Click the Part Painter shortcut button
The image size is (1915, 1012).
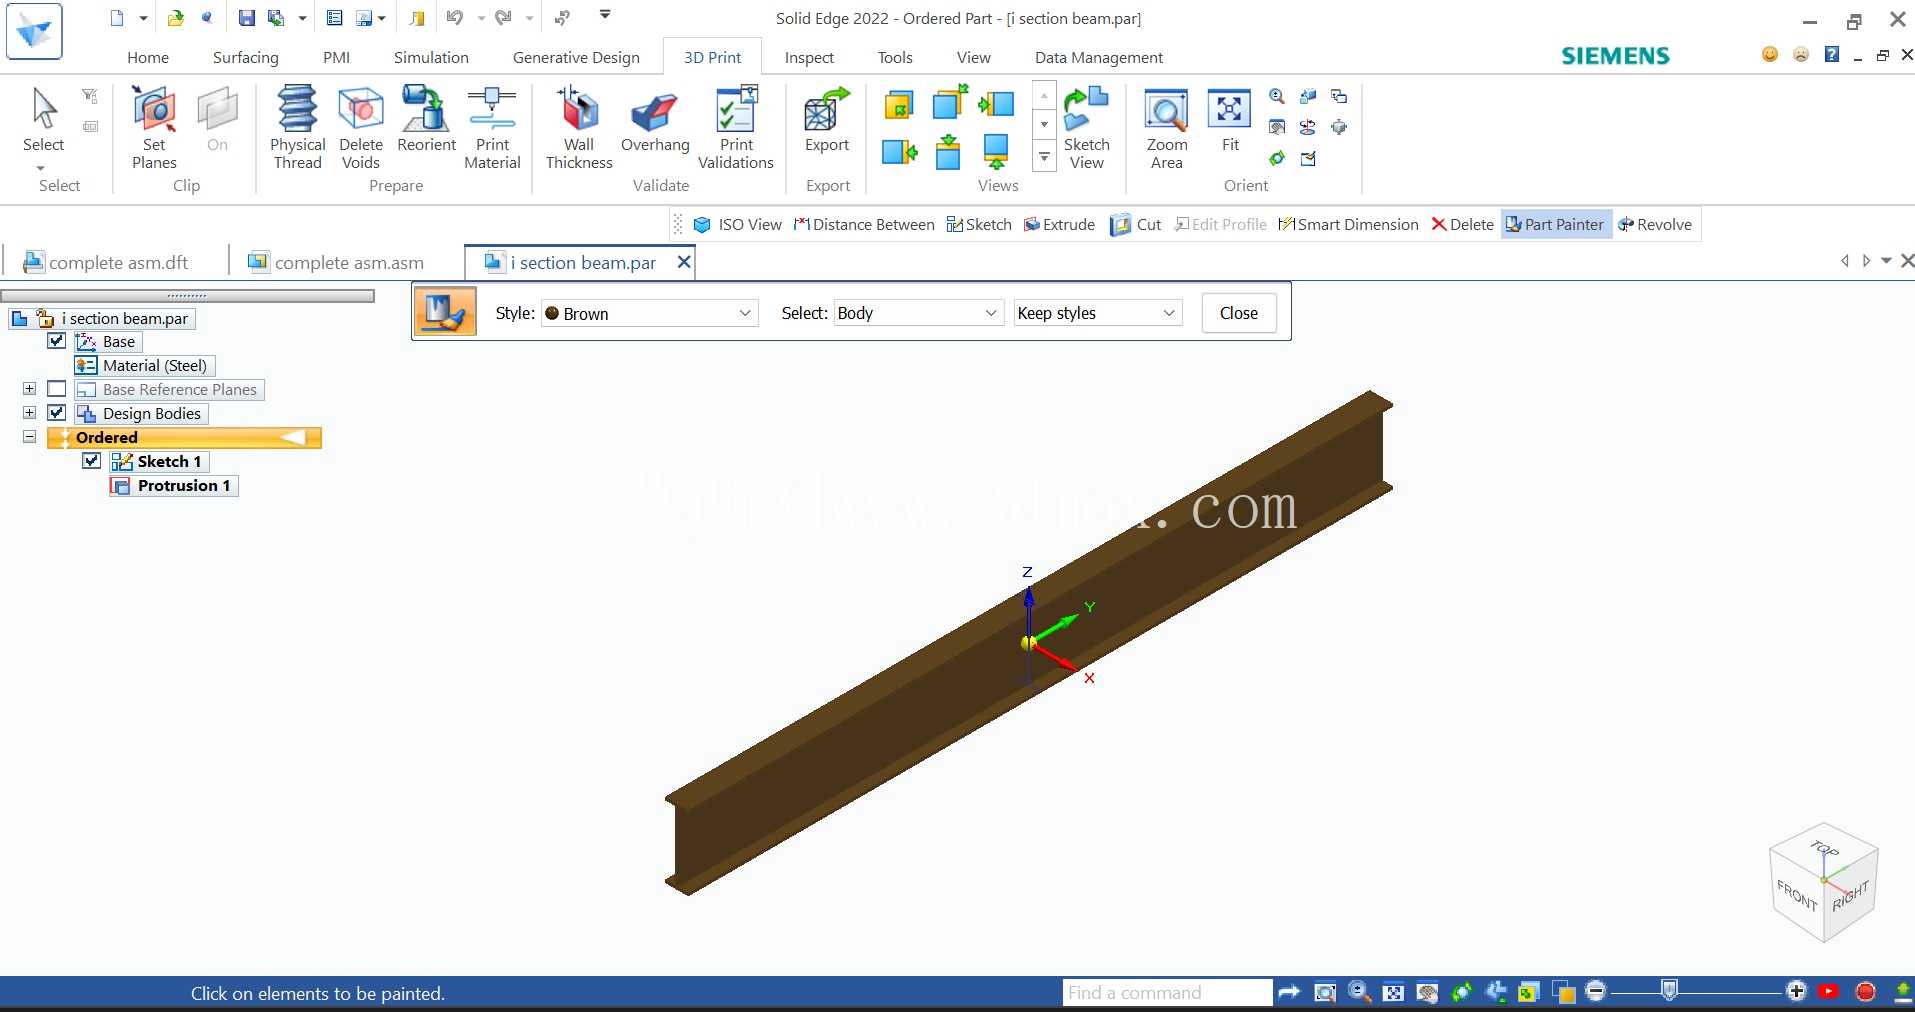pos(1555,225)
